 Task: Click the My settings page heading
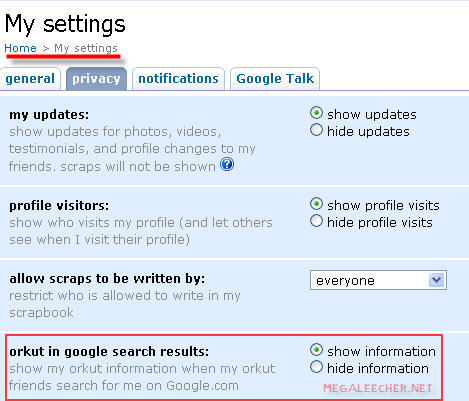pyautogui.click(x=65, y=24)
